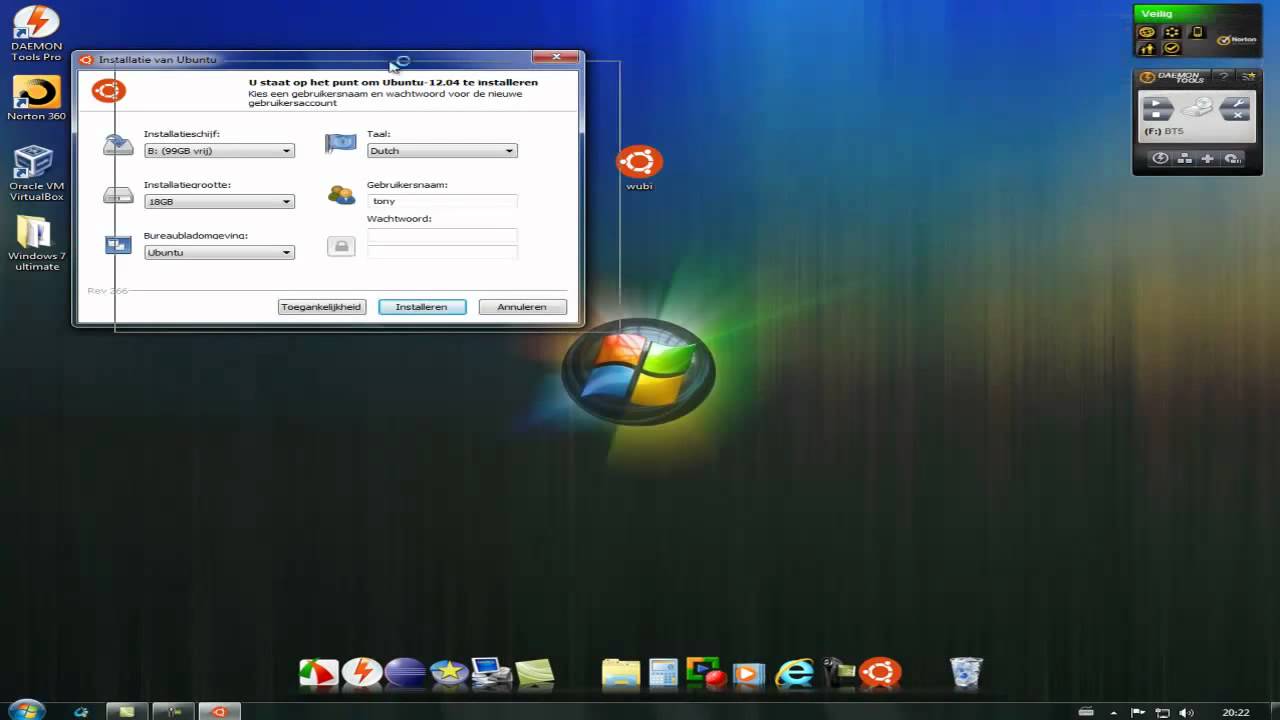The height and width of the screenshot is (720, 1280).
Task: Open Norton 360 desktop shortcut
Action: [x=37, y=98]
